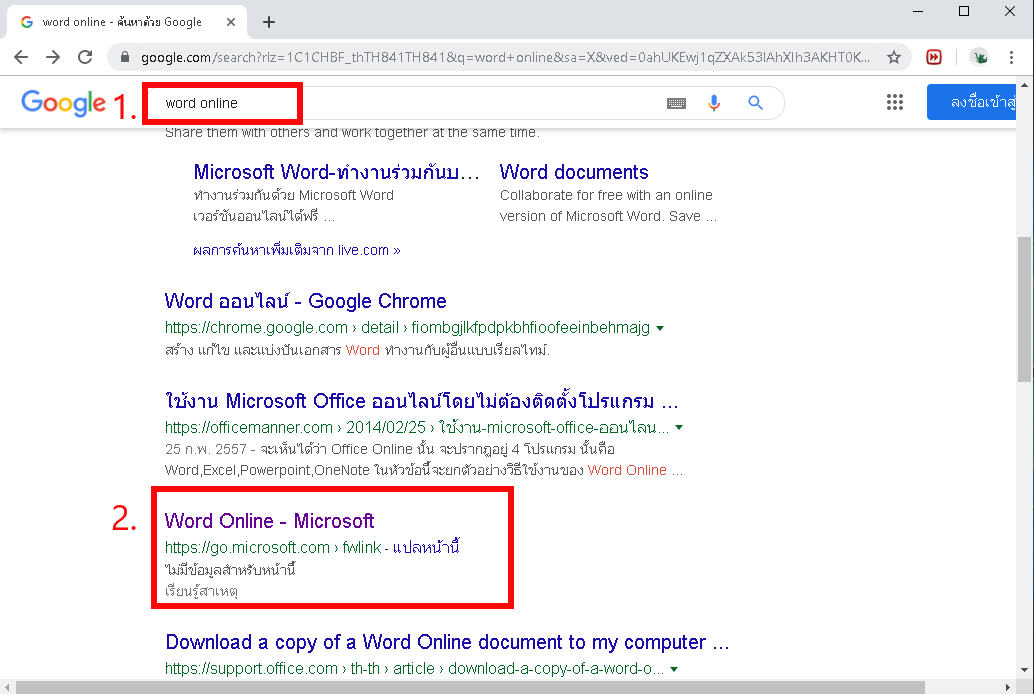
Task: Click the แปลหน้านี้ translate link
Action: (x=426, y=548)
